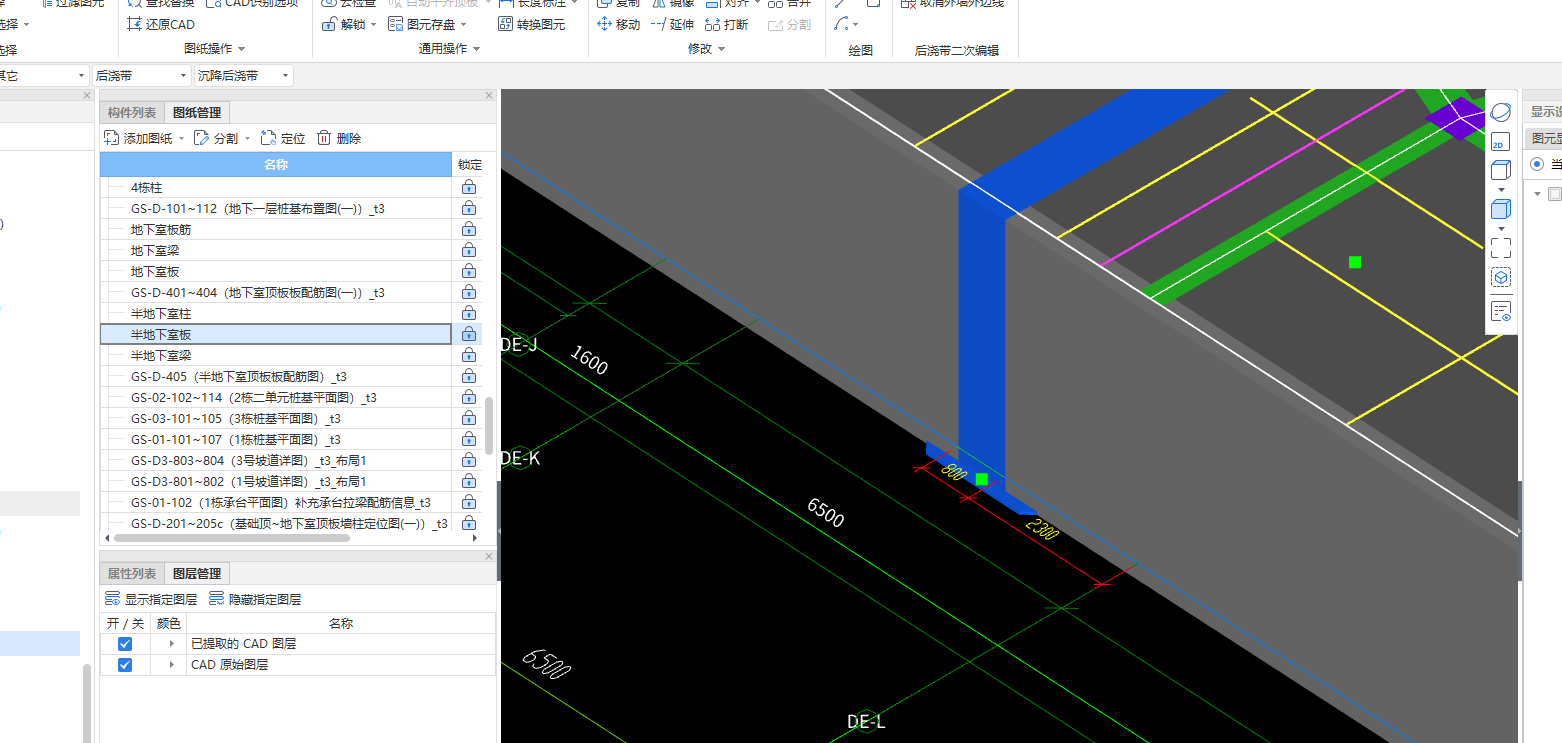Click the 解锁 unlock tool icon

pyautogui.click(x=330, y=24)
